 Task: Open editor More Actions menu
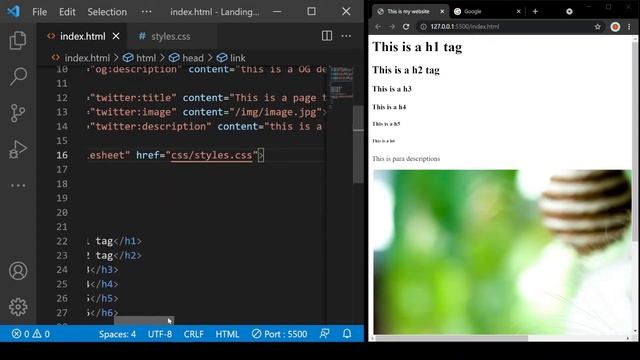pos(346,36)
